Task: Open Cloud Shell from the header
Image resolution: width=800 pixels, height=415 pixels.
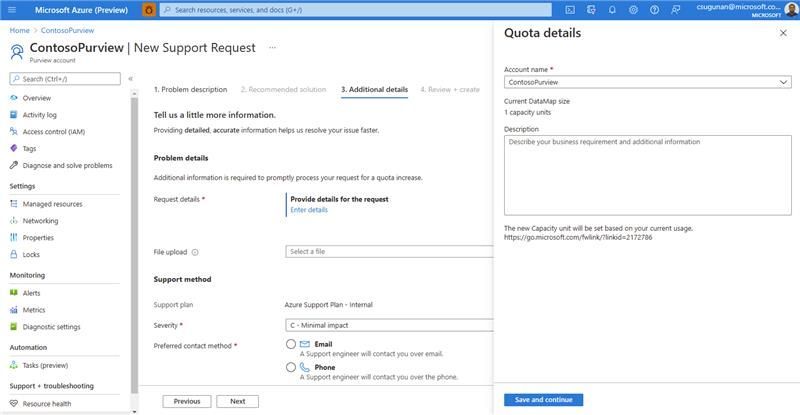Action: coord(570,10)
